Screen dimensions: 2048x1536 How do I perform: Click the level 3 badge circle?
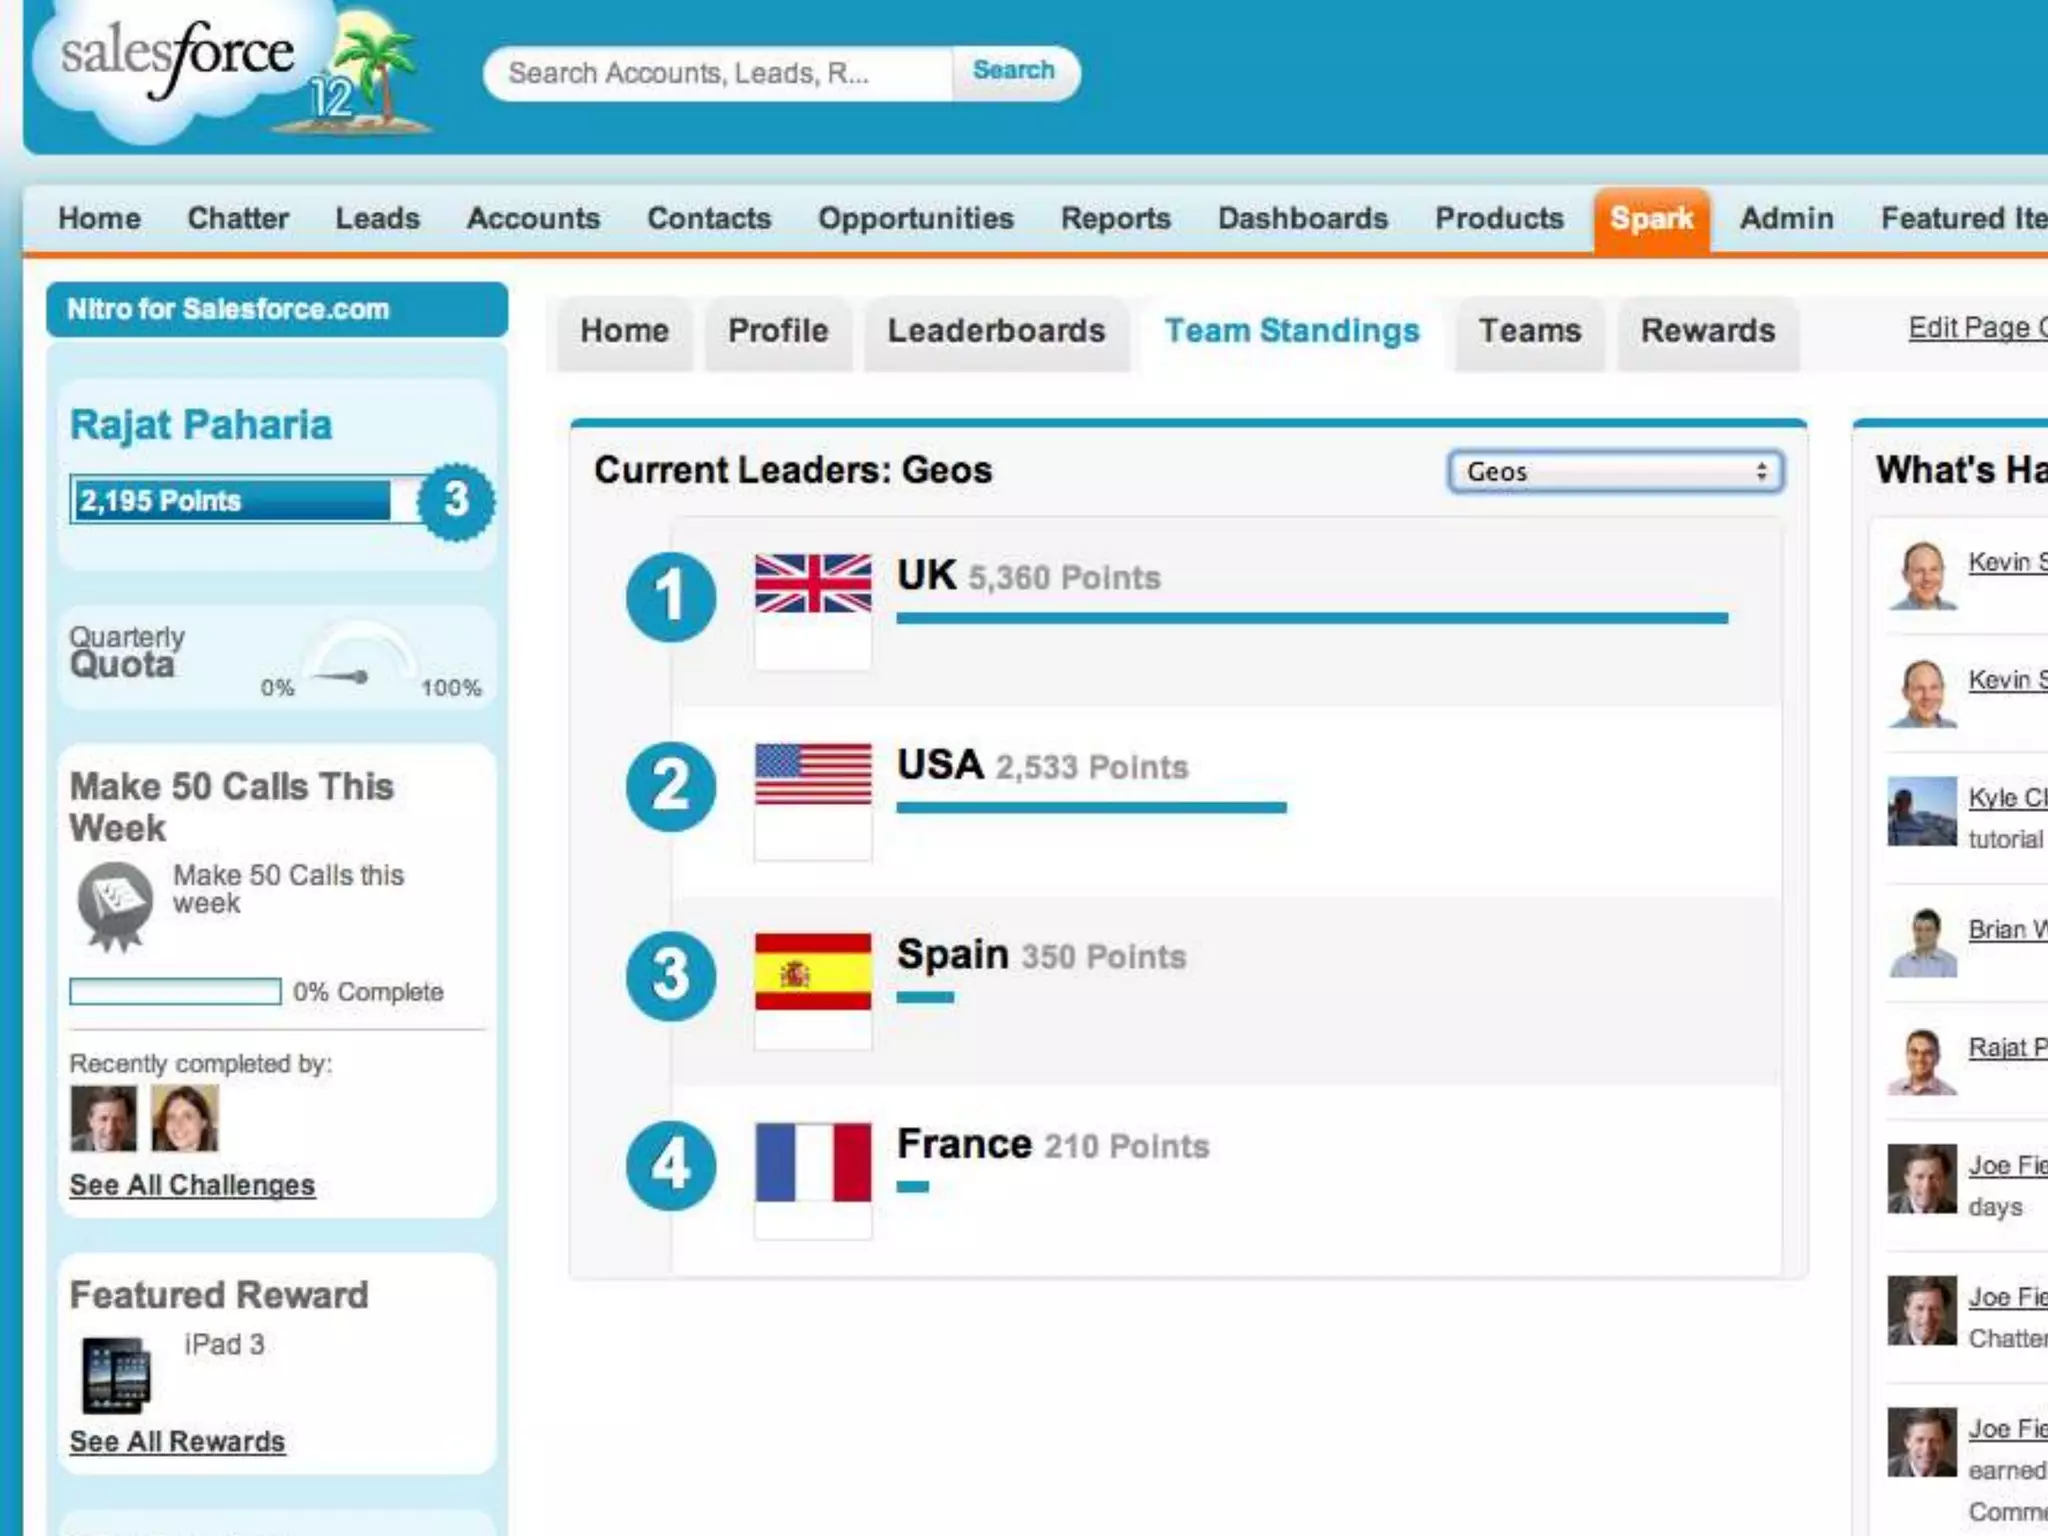point(456,500)
